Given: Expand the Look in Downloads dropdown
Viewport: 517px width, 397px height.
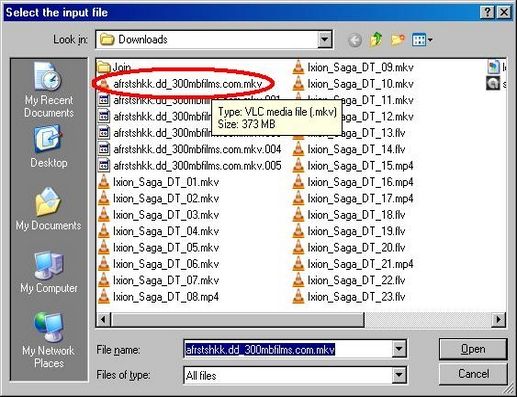Looking at the screenshot, I should tap(324, 40).
